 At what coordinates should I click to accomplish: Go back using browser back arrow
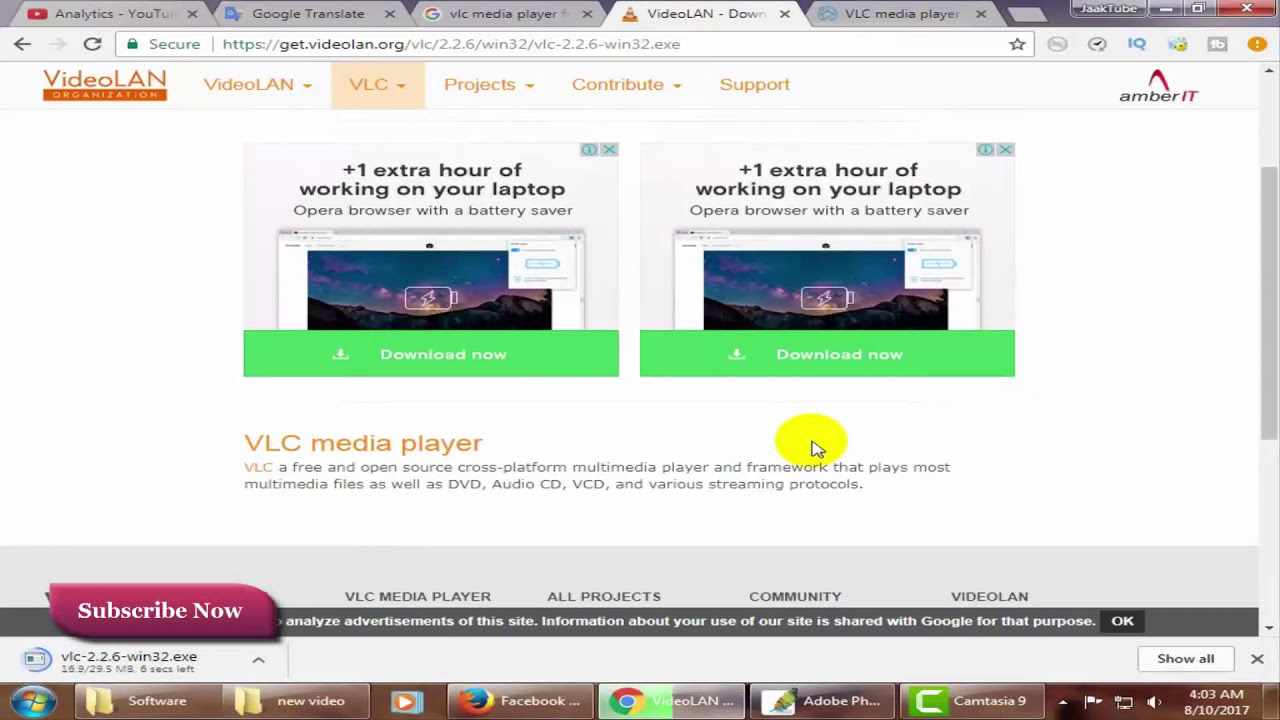coord(22,44)
